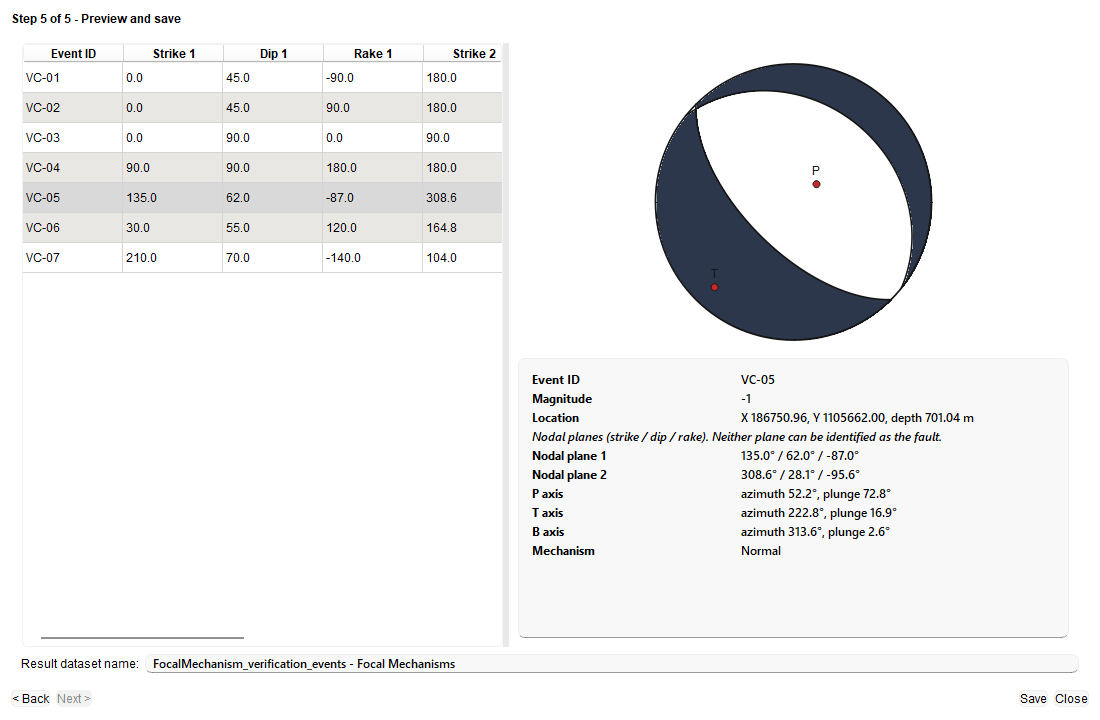Select event row VC-07
The height and width of the screenshot is (720, 1100).
(262, 258)
